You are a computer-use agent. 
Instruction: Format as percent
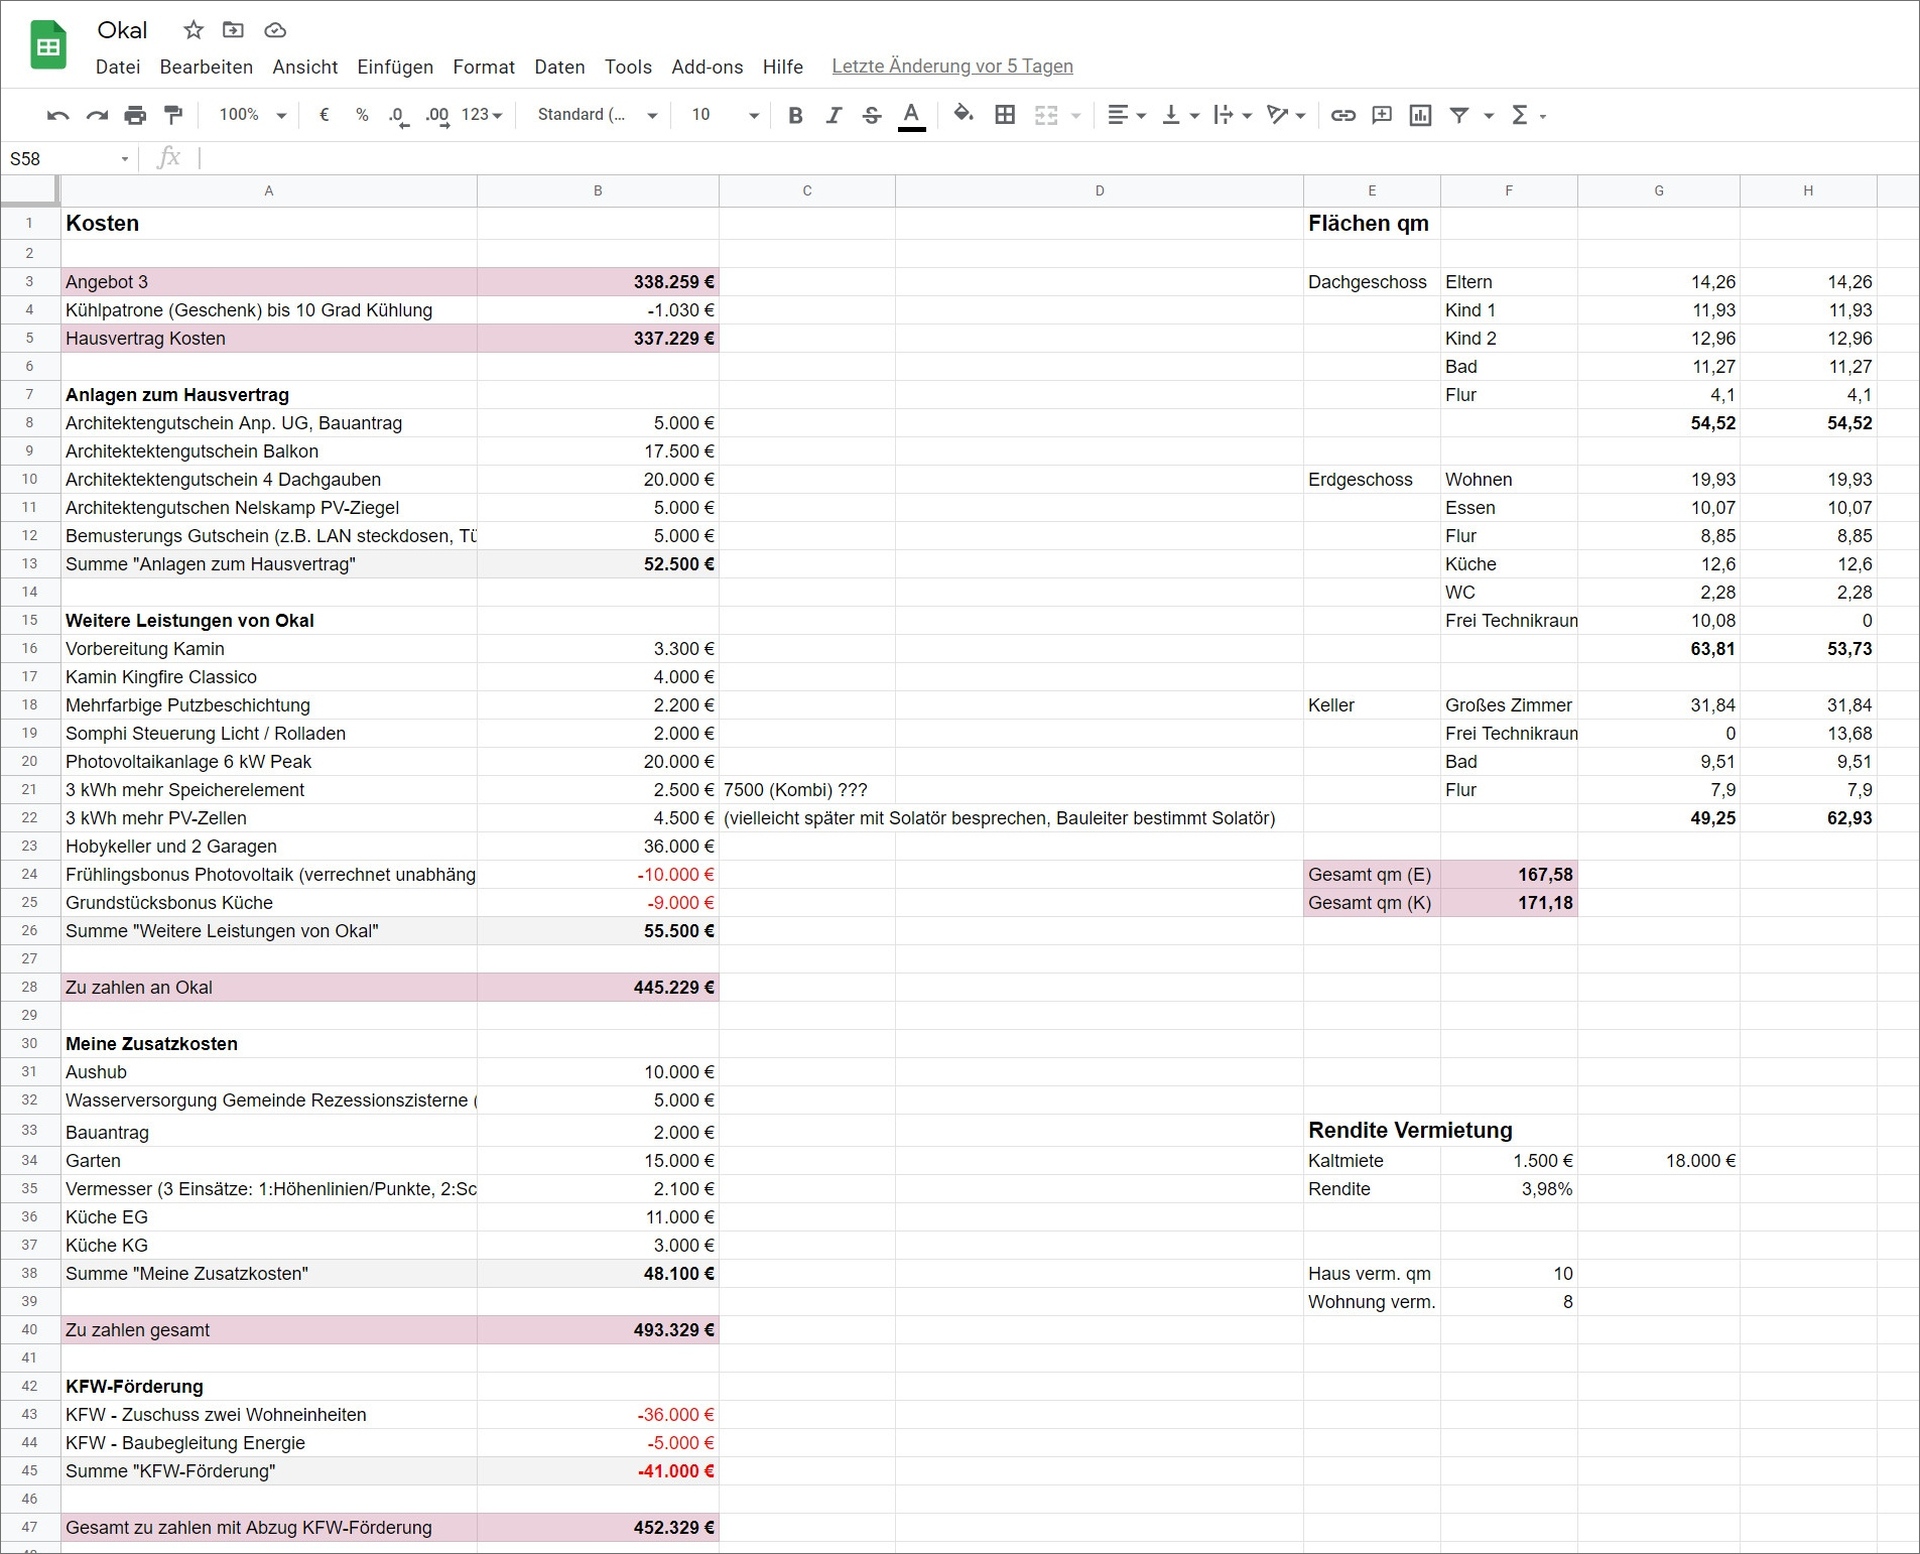(362, 115)
